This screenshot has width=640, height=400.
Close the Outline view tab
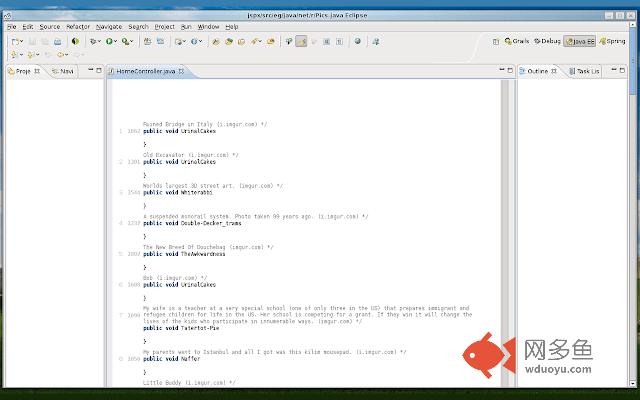point(554,71)
